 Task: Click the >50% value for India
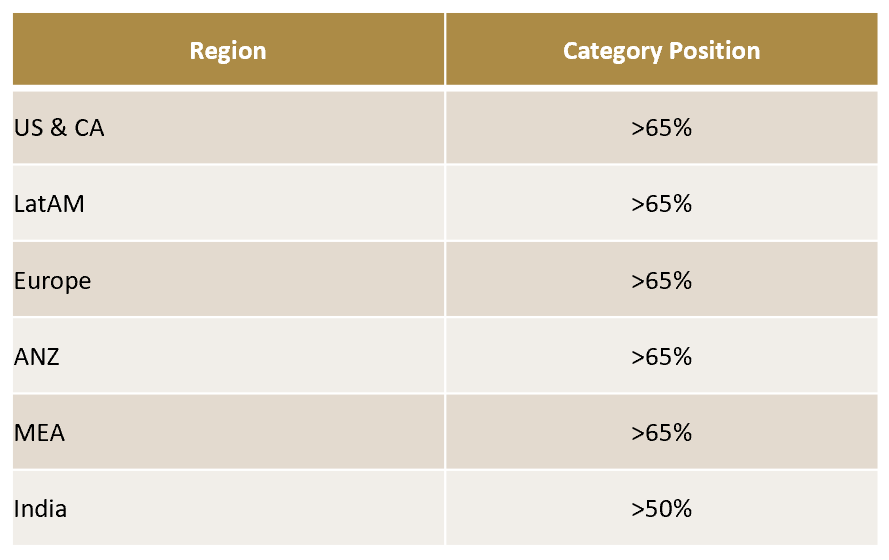[661, 509]
